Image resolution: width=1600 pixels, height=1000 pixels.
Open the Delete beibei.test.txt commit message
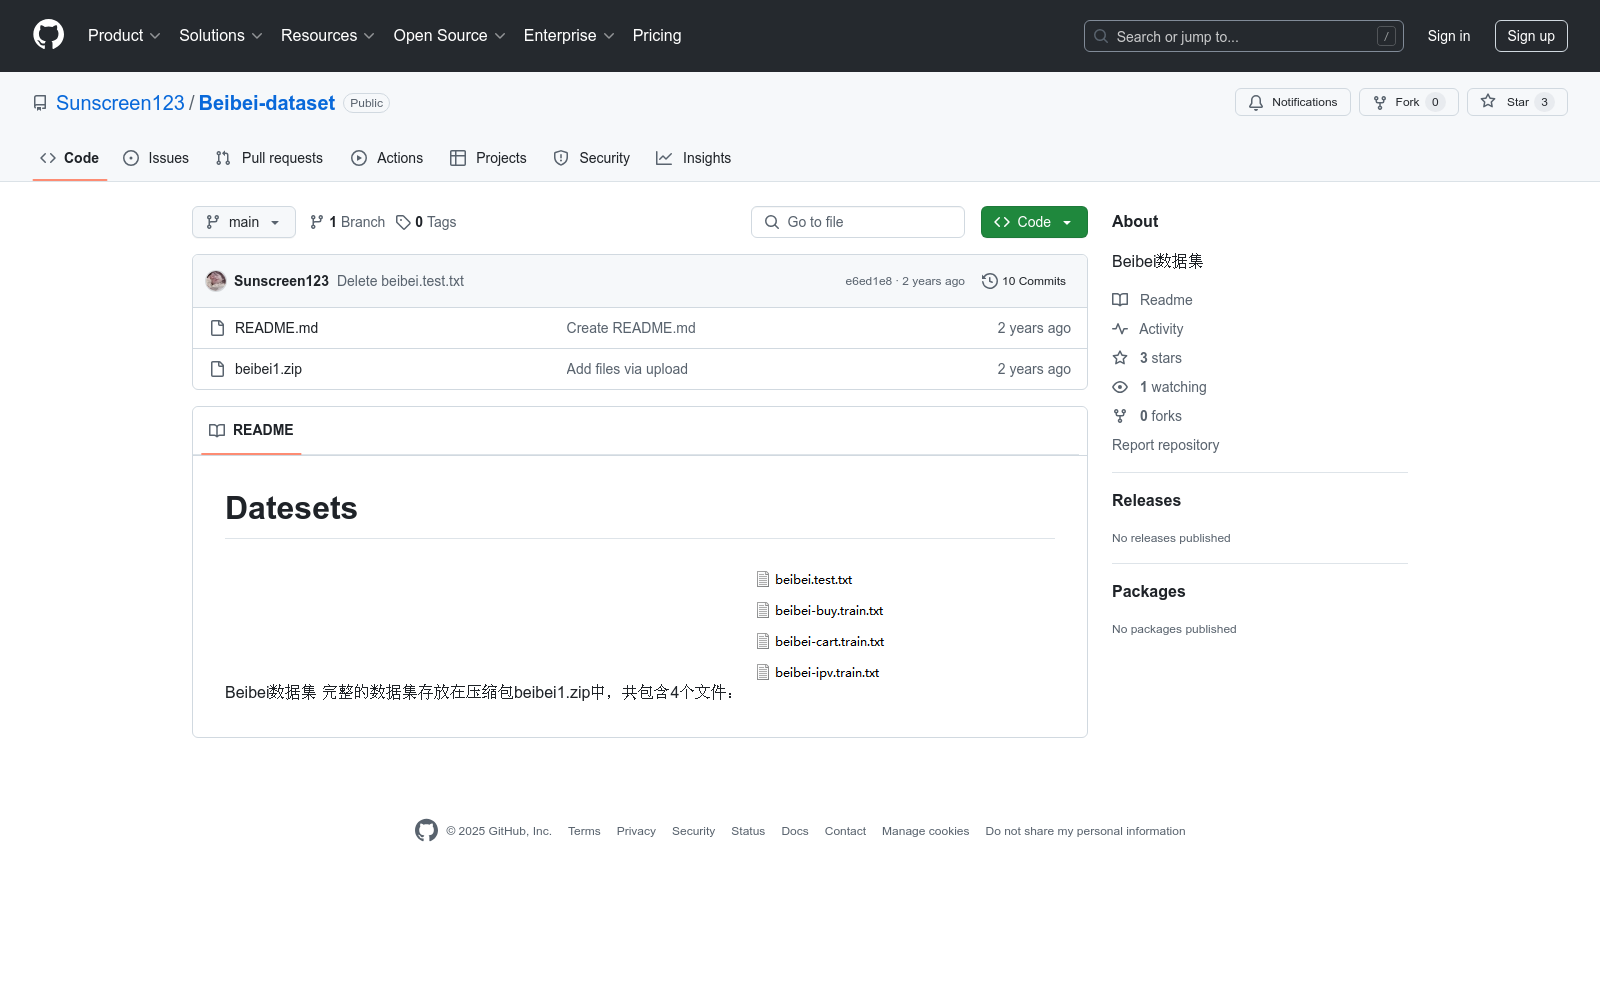point(400,281)
